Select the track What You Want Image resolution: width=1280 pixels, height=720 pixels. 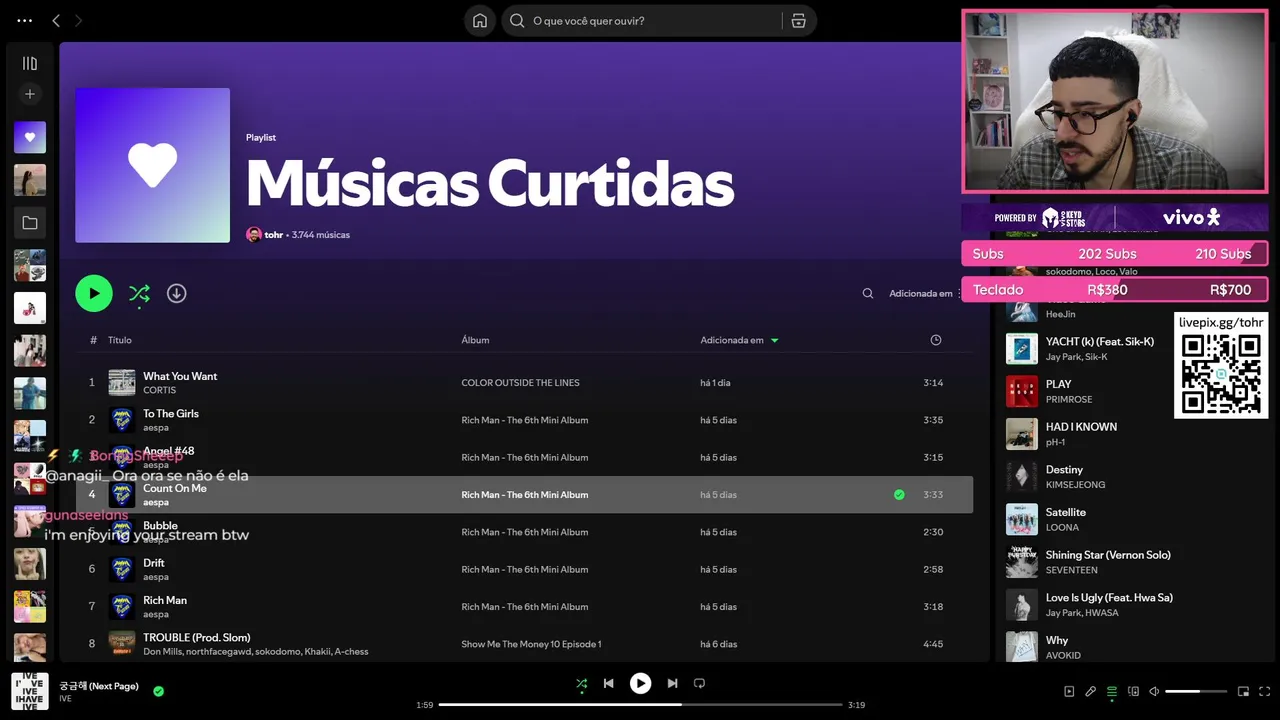180,376
